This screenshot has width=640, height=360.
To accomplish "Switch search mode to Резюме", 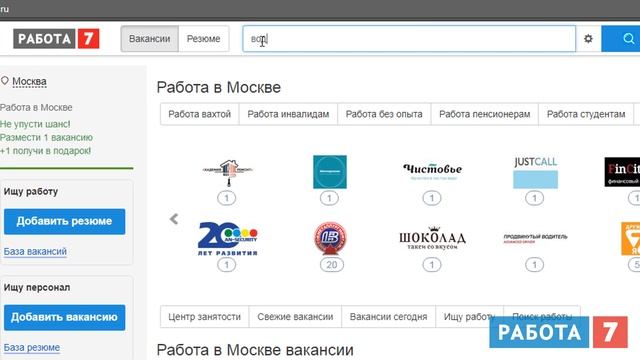I will tap(204, 39).
